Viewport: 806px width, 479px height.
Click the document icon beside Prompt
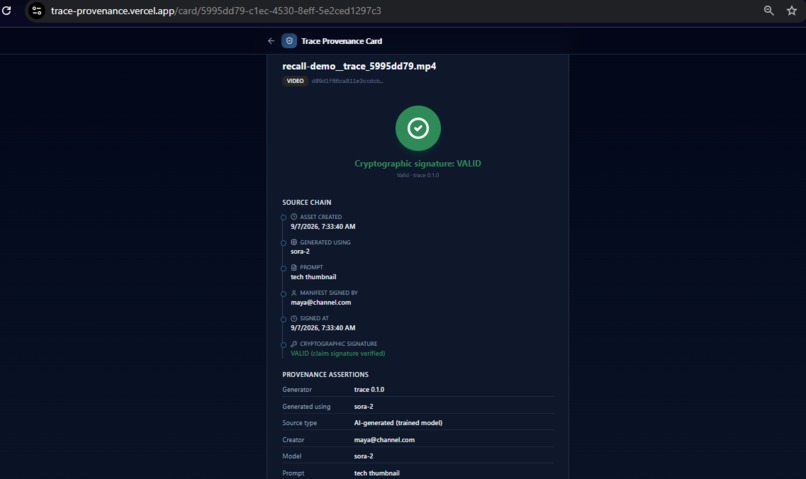pyautogui.click(x=294, y=267)
